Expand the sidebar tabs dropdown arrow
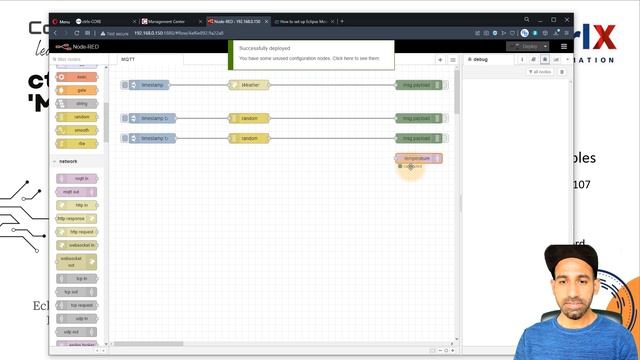Screen dimensions: 640x360 [567, 60]
